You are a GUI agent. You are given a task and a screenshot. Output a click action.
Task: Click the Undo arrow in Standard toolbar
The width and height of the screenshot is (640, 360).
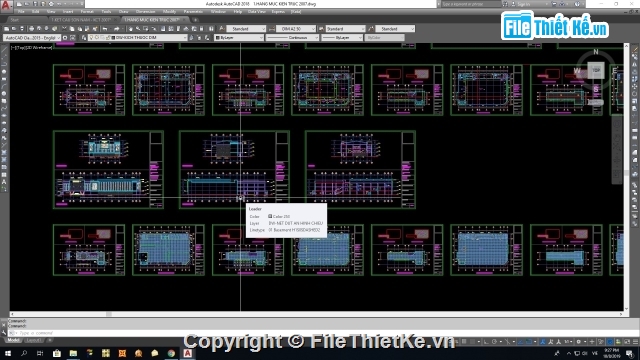105,29
